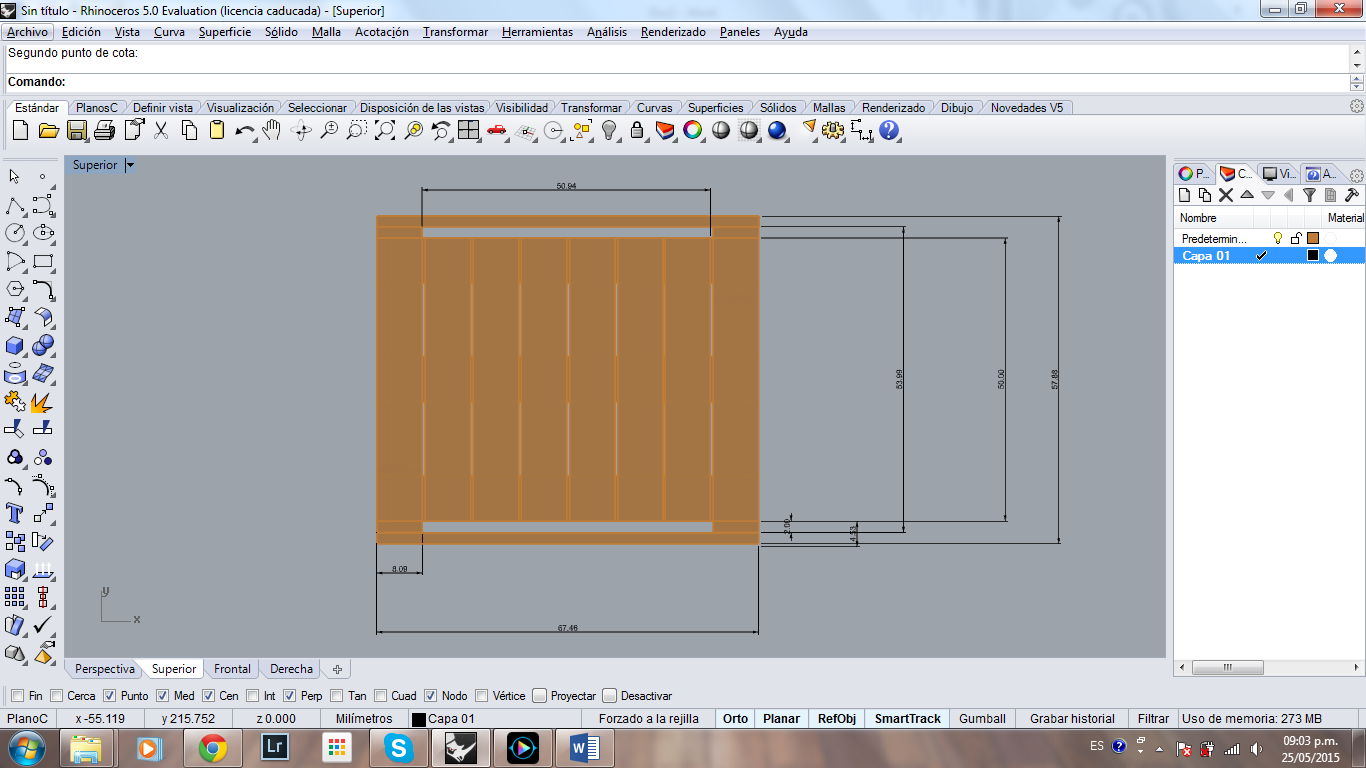Open Google Chrome from the taskbar

(x=212, y=747)
